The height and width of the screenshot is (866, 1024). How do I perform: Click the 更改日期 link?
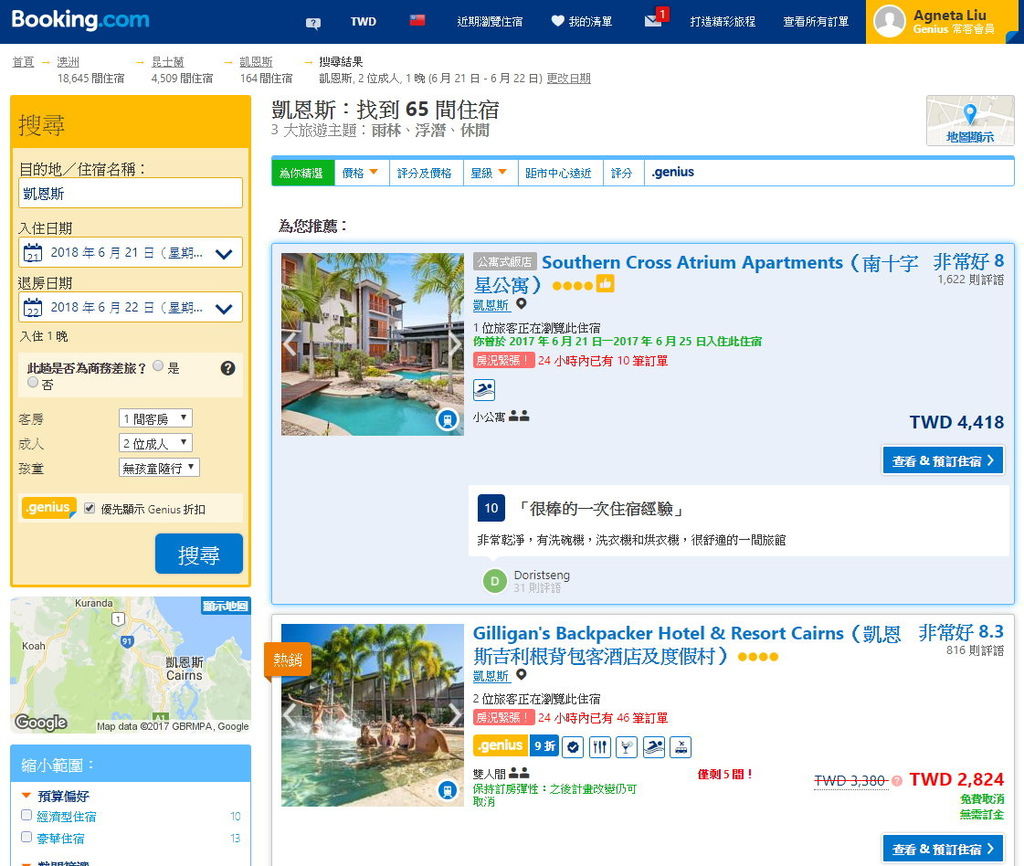click(568, 78)
